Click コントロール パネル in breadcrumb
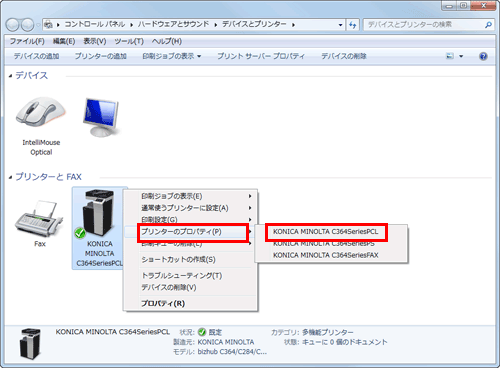Screen dimensions: 500x368 (x=95, y=24)
